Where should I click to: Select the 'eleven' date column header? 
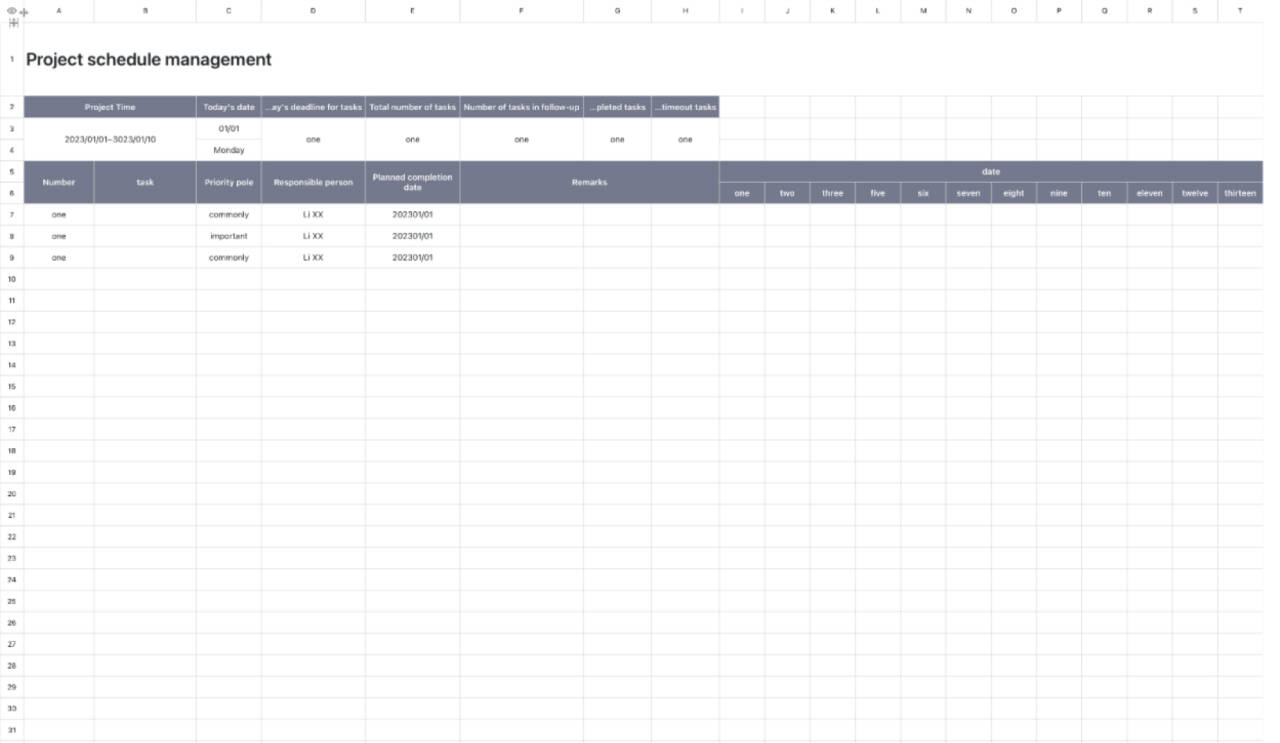coord(1150,193)
